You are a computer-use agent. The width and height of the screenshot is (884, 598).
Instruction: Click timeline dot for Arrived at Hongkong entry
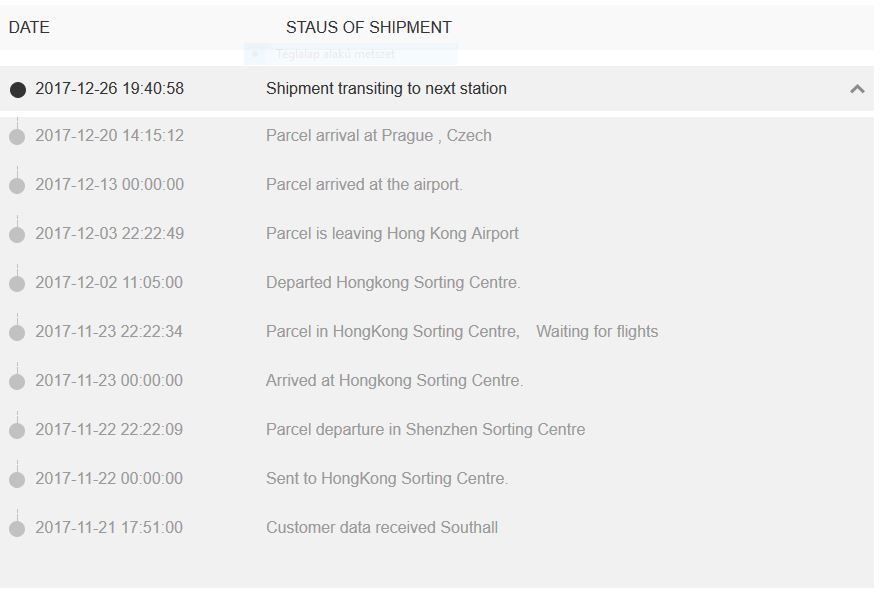[x=17, y=382]
